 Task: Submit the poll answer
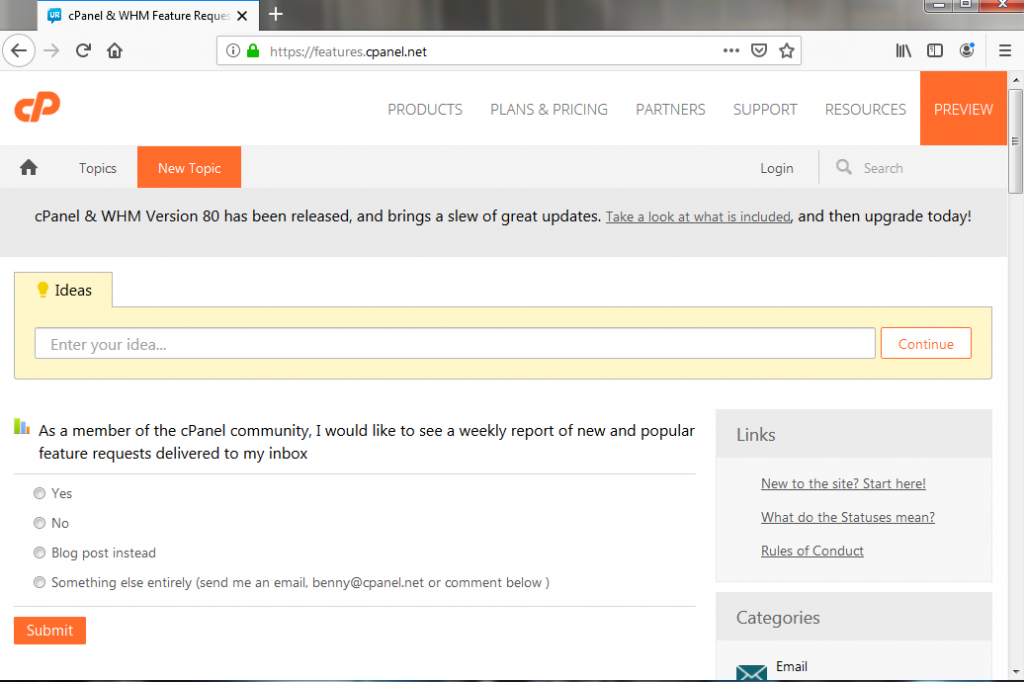click(50, 630)
